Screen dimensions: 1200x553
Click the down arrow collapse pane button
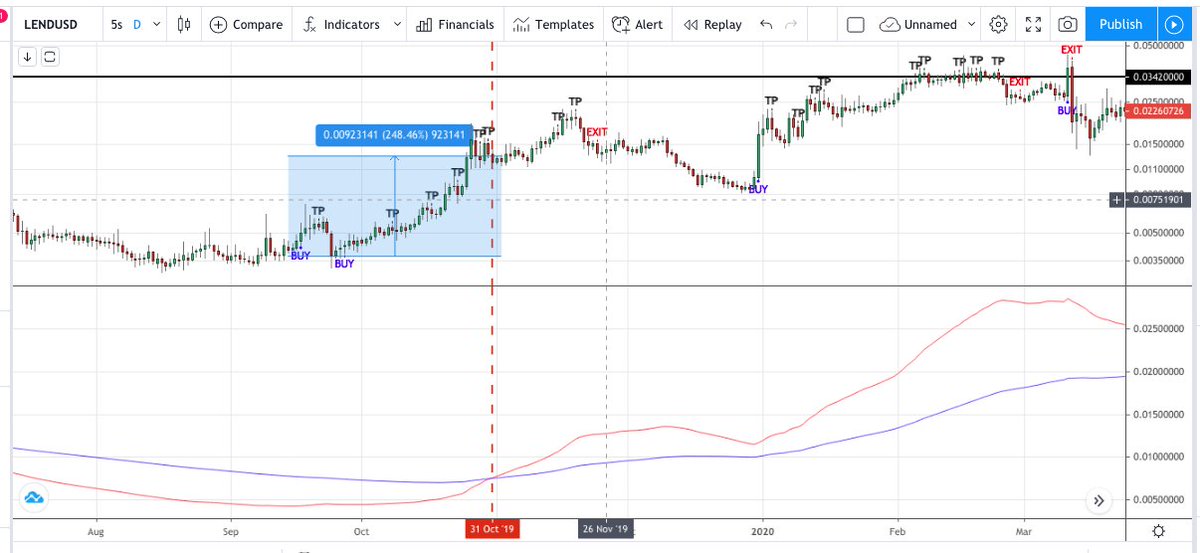(28, 57)
